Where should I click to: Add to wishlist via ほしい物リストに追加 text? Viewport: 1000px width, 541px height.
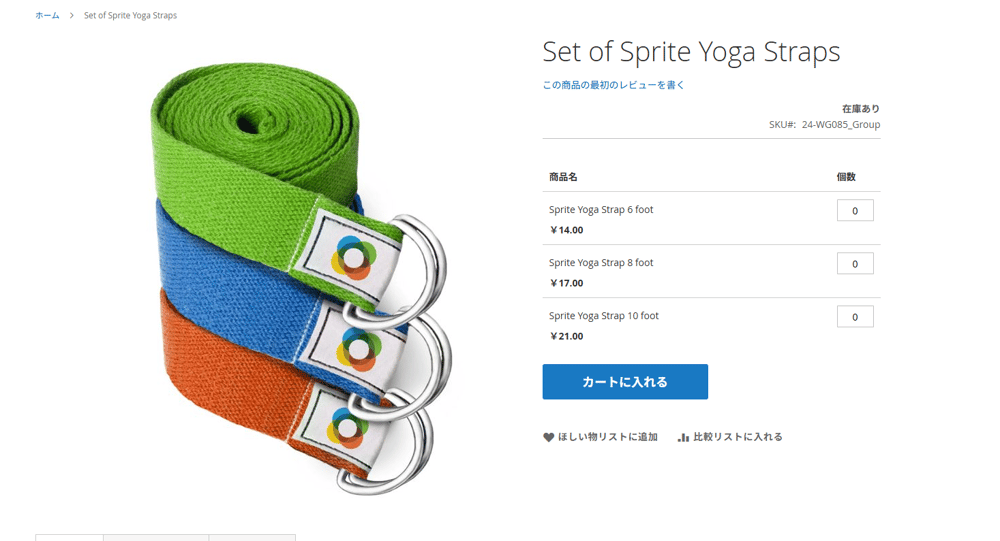pos(608,437)
